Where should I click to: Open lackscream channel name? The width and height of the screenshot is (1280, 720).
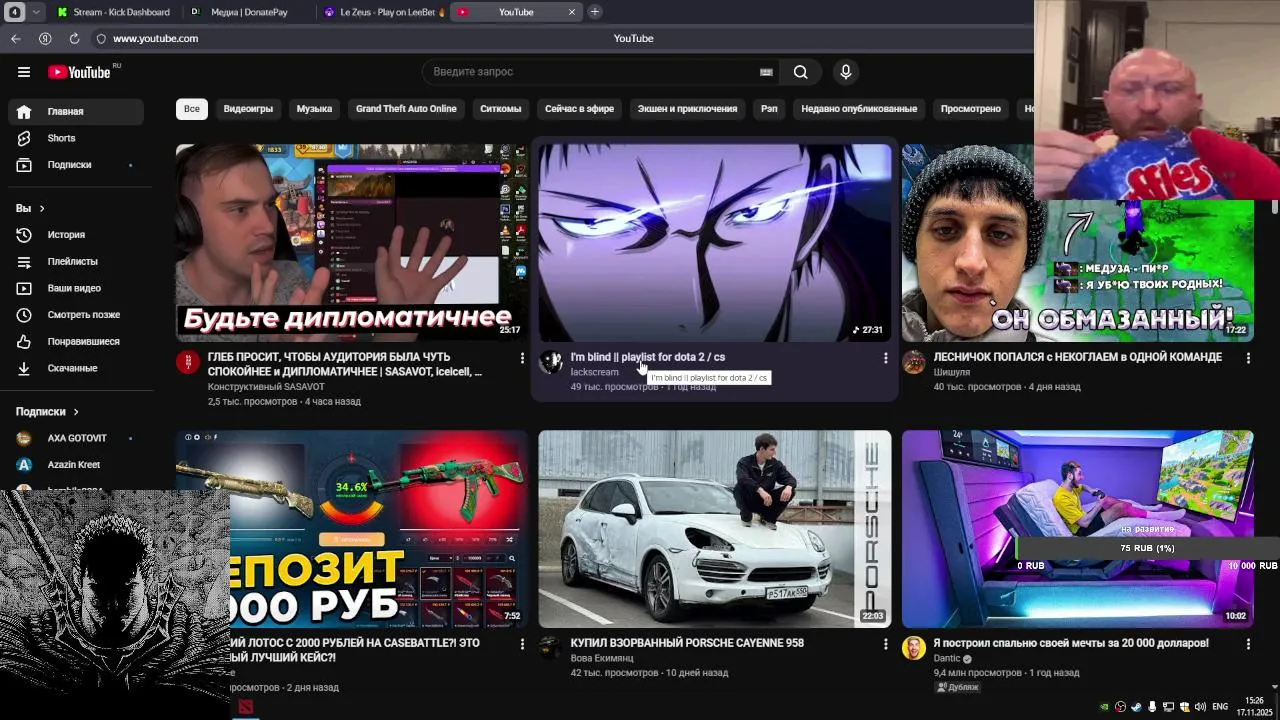[594, 372]
